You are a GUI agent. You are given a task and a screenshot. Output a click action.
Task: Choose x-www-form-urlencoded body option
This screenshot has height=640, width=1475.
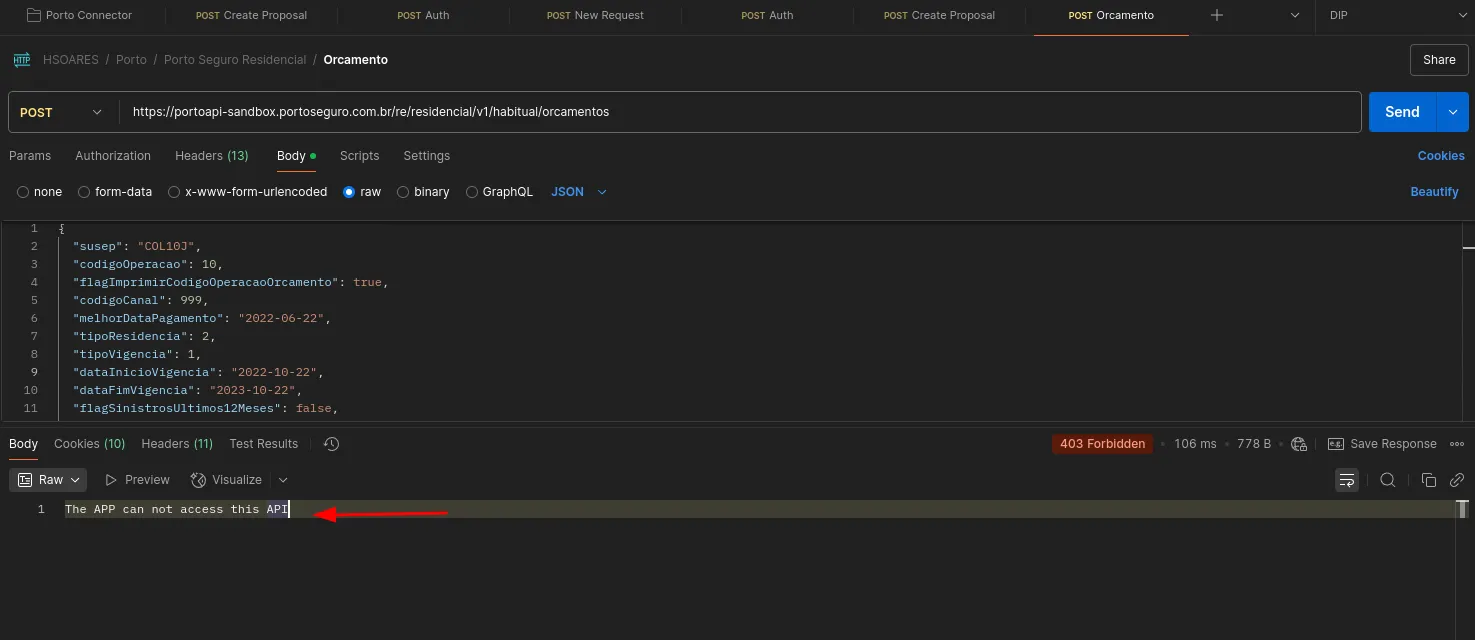pyautogui.click(x=174, y=192)
